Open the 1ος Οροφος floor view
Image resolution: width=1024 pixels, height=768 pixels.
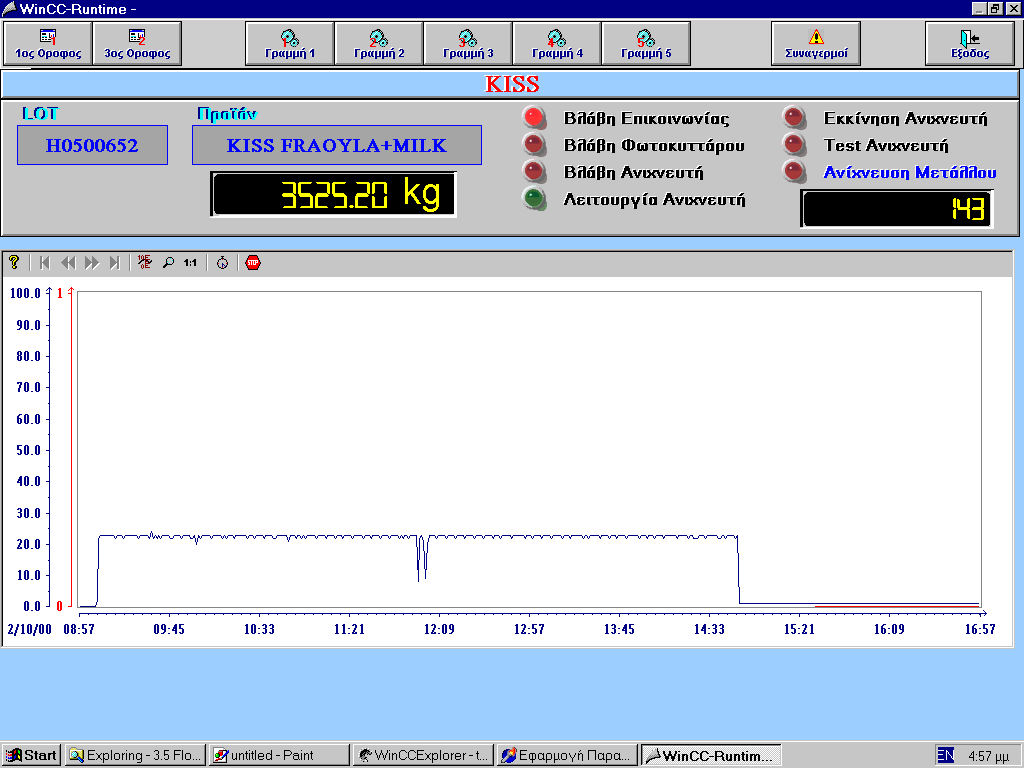click(x=48, y=44)
